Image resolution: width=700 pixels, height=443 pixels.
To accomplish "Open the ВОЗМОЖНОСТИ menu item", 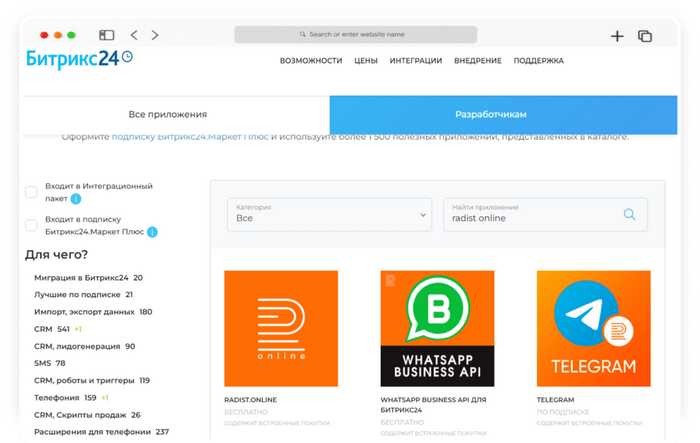I will [x=311, y=61].
